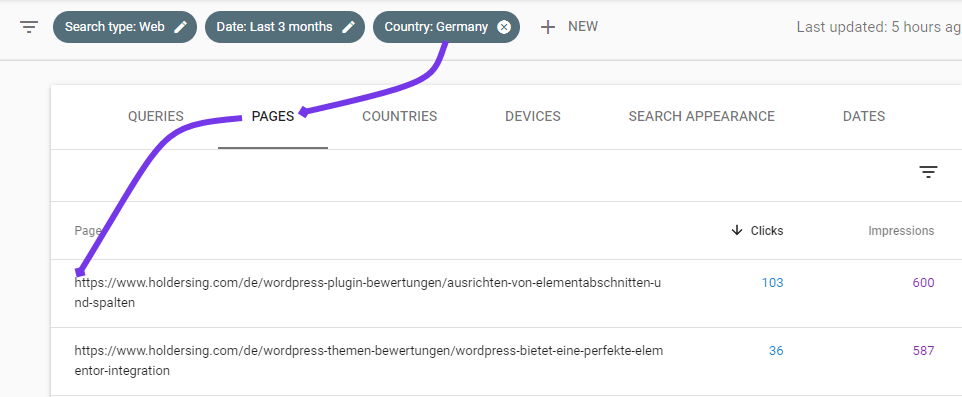The height and width of the screenshot is (397, 962).
Task: Select the Pages tab
Action: click(273, 117)
